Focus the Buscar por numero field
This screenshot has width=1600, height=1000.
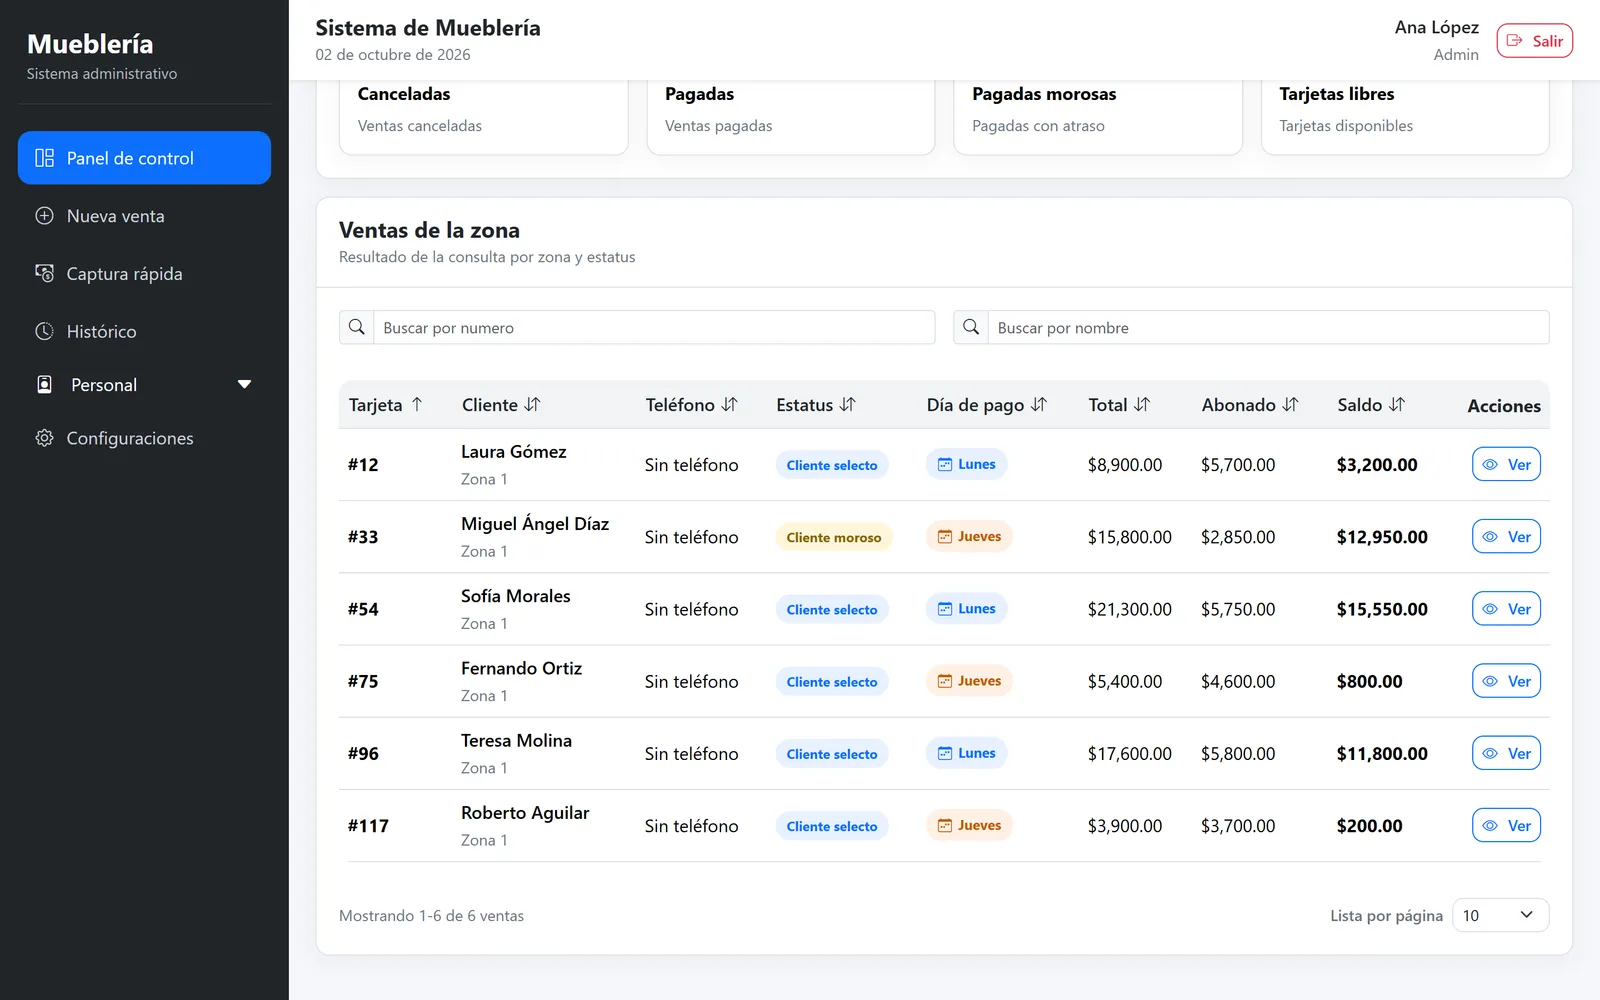tap(654, 328)
